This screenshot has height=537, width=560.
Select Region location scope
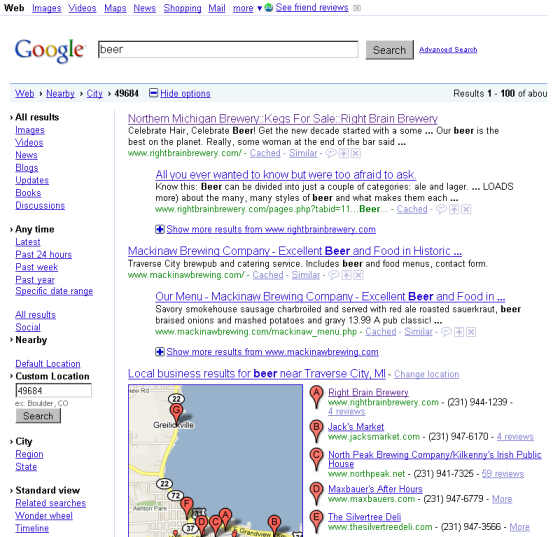[29, 454]
